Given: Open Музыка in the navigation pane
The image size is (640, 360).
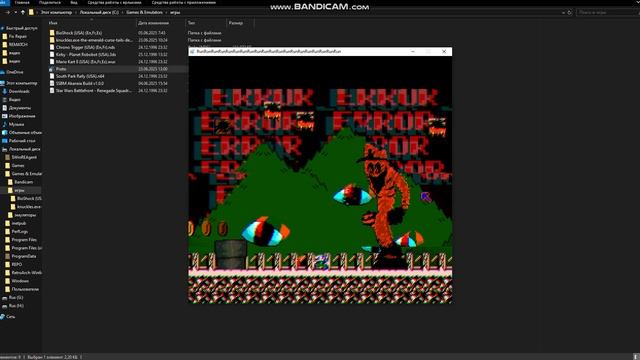Looking at the screenshot, I should coord(16,124).
